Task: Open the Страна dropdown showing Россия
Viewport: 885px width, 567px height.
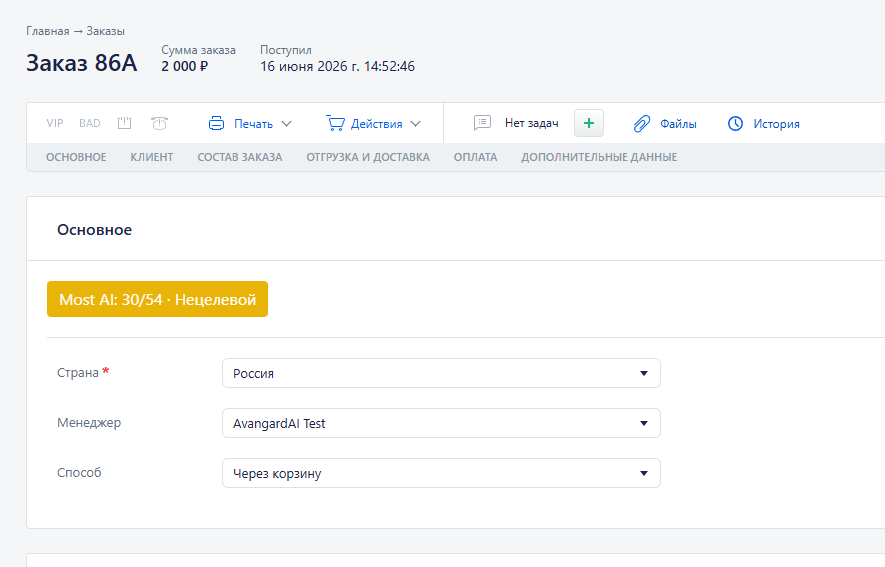Action: (x=441, y=373)
